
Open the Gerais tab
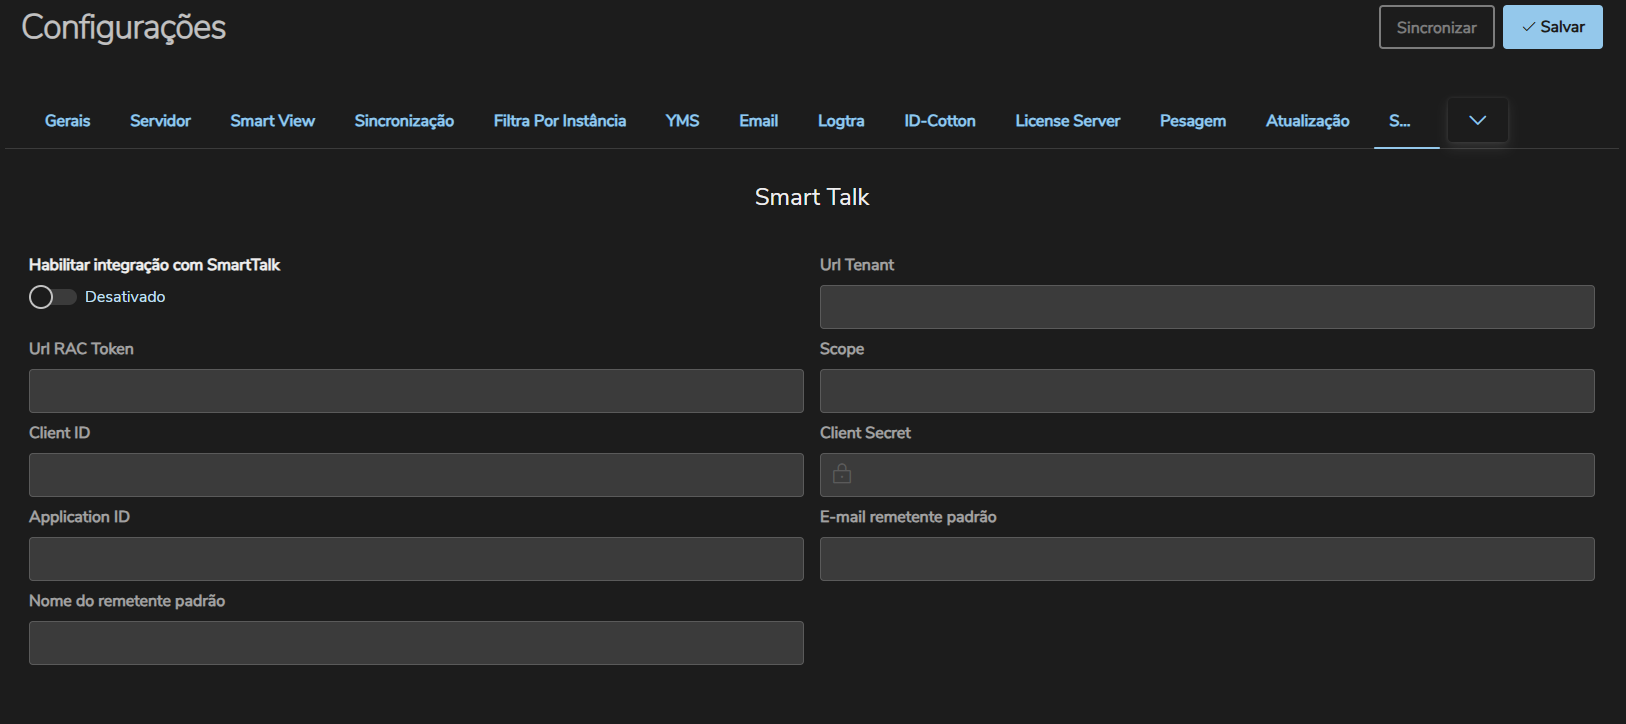tap(67, 121)
